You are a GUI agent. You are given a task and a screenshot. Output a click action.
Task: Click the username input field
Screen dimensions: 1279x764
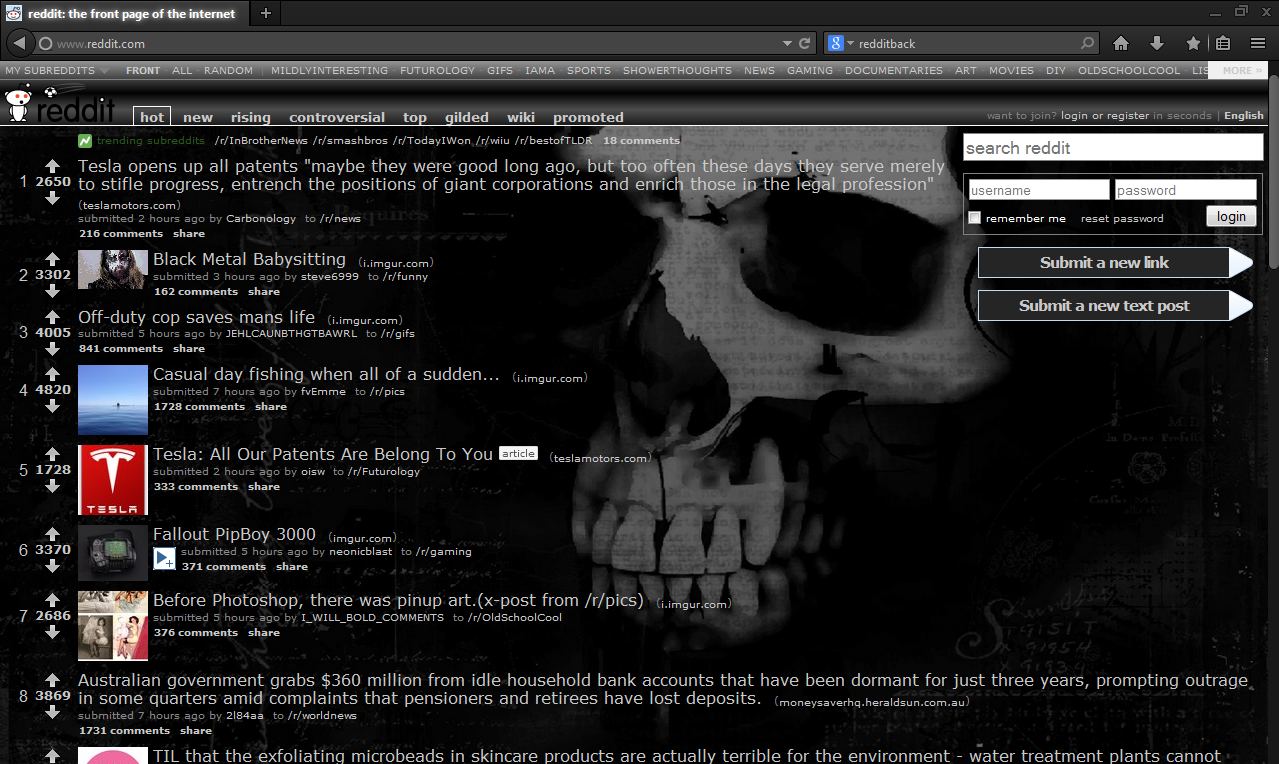coord(1038,190)
